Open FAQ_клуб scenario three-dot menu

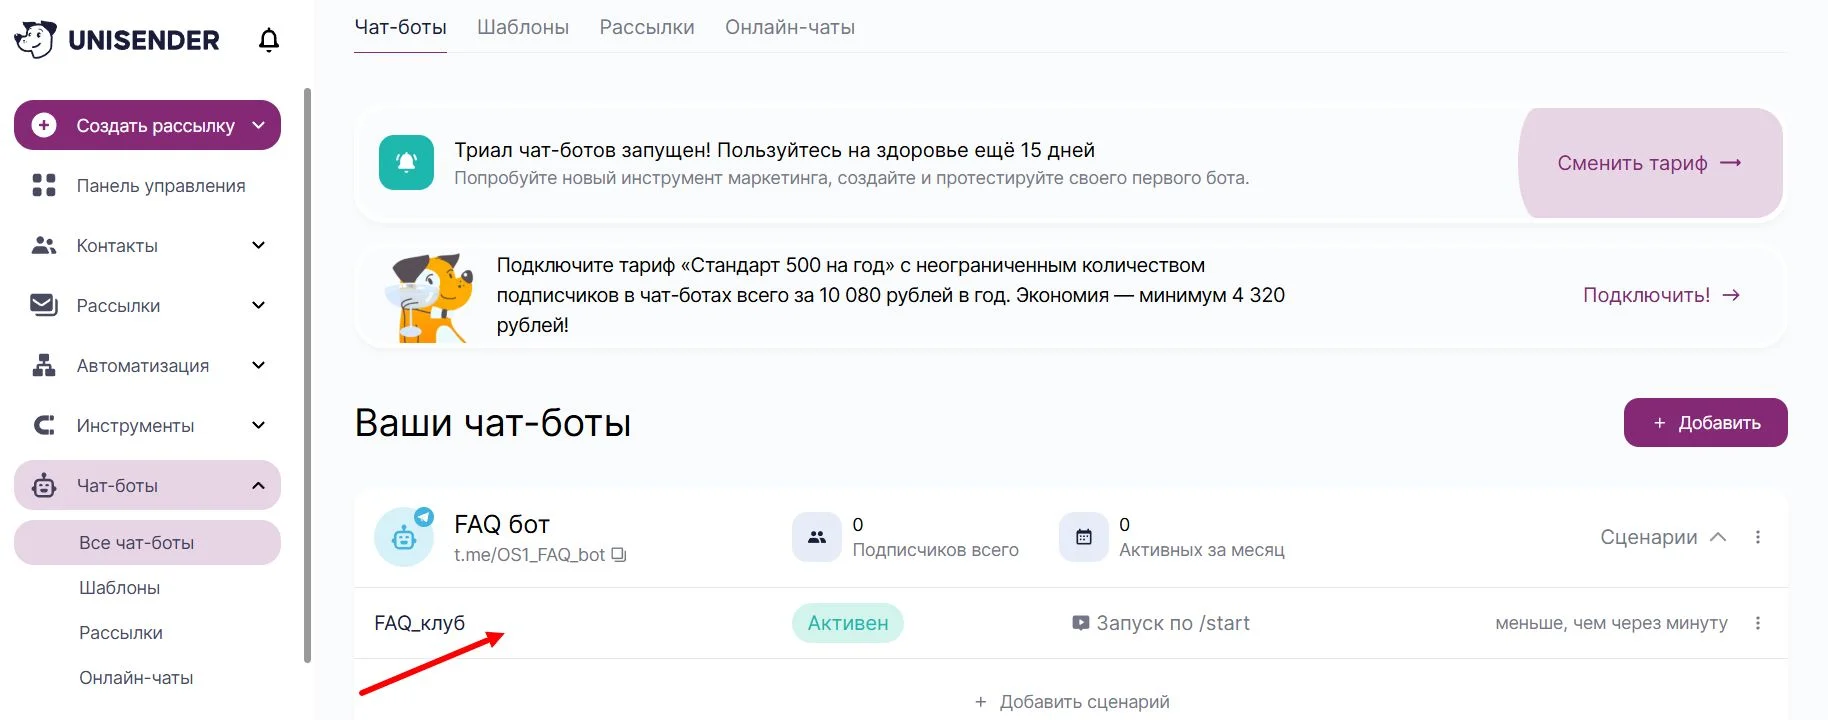1757,623
